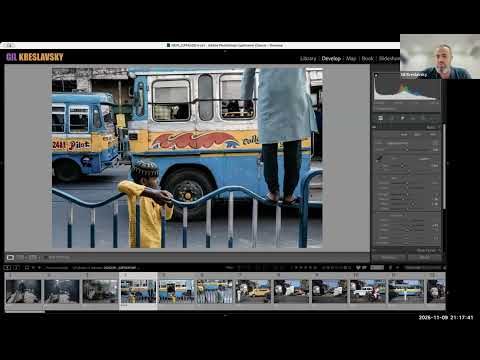The width and height of the screenshot is (480, 360).
Task: Select highlighted fourth bus thumbnail
Action: coord(138,291)
